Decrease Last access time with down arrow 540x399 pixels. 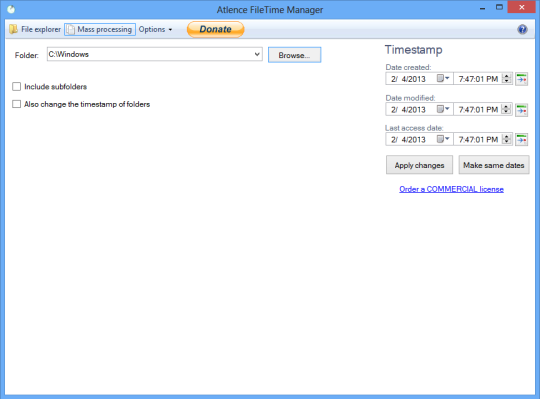pos(507,142)
